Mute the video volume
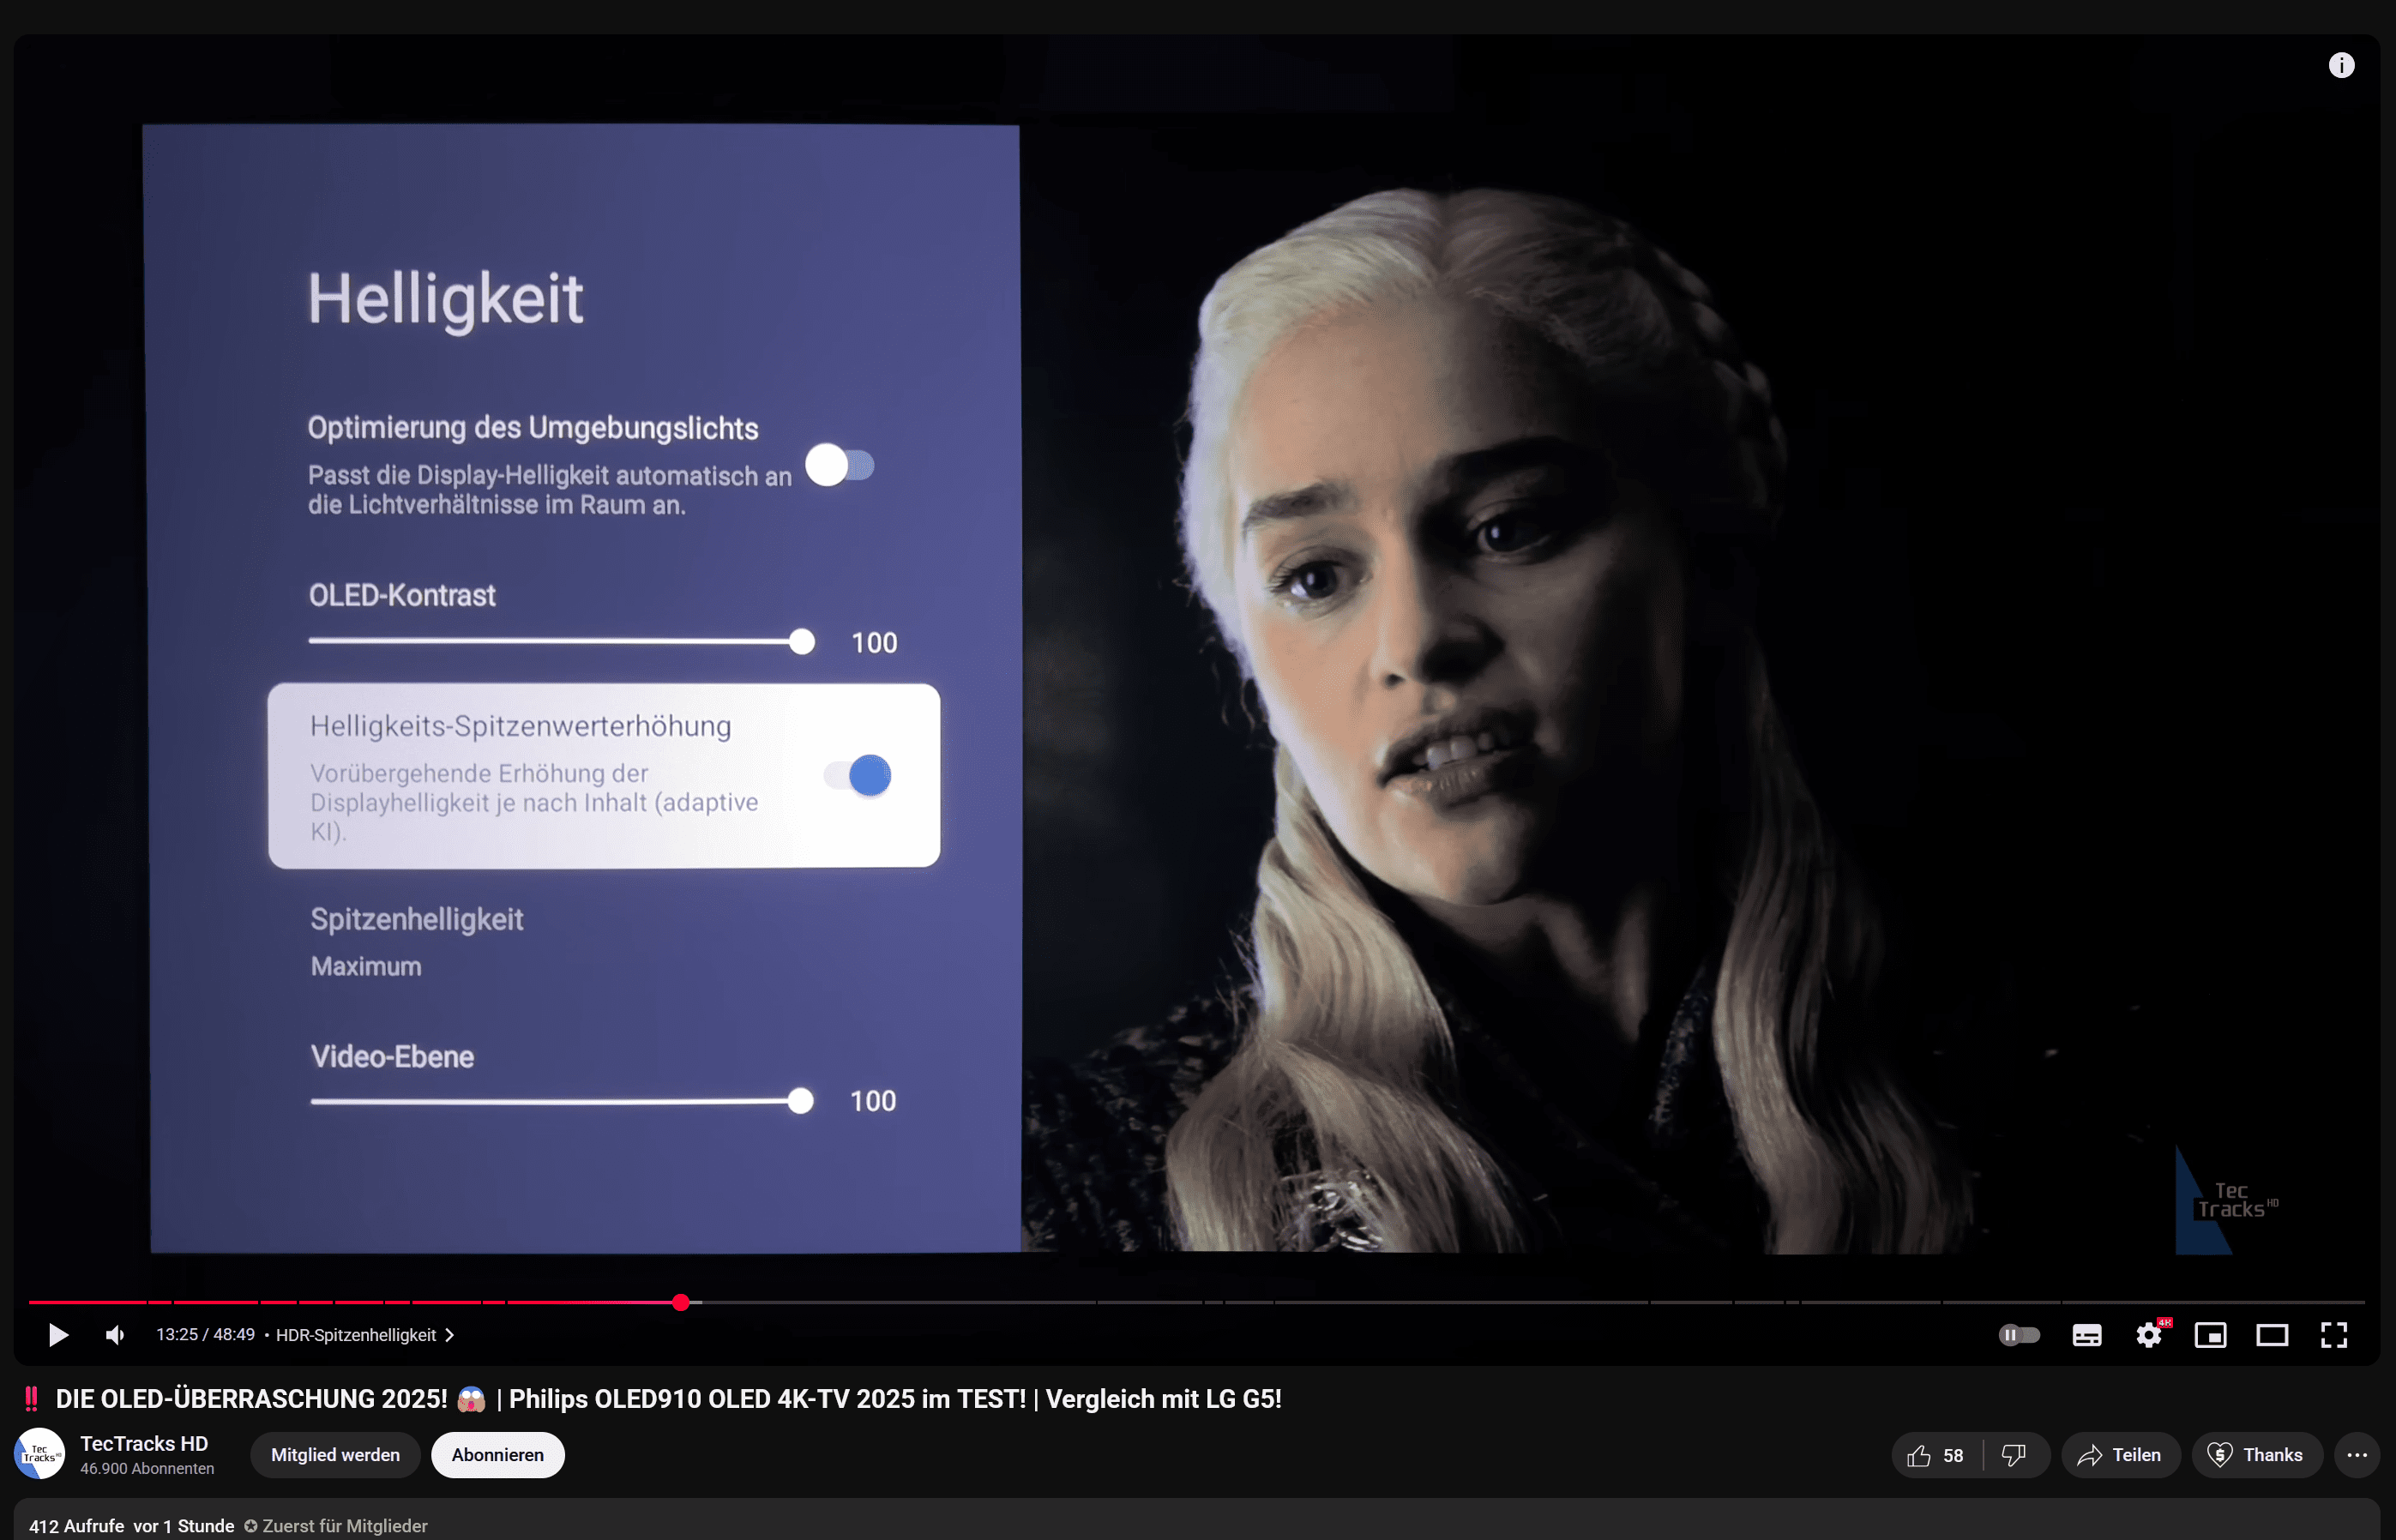This screenshot has height=1540, width=2396. coord(115,1335)
